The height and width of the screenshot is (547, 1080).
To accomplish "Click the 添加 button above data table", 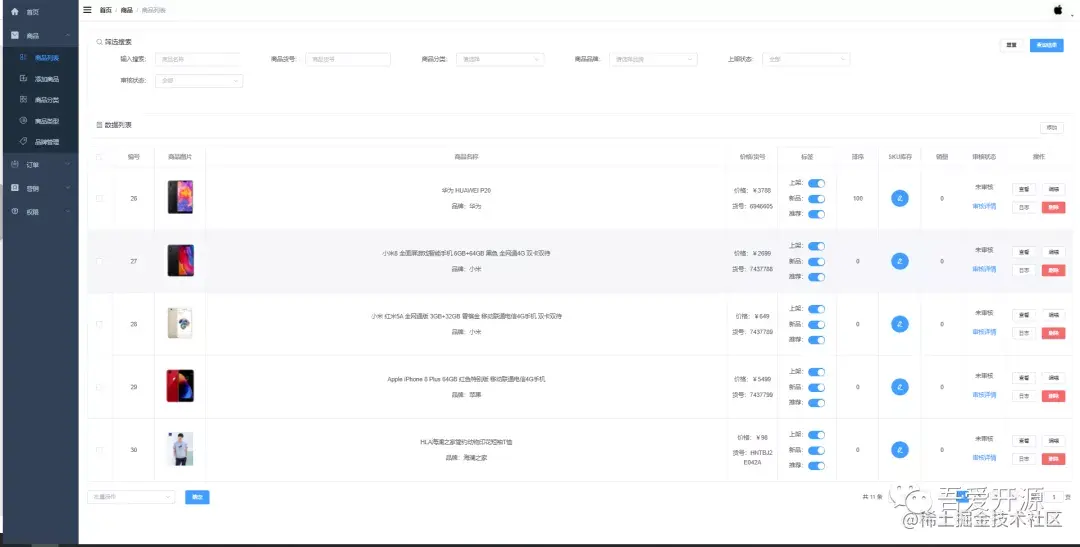I will [x=1052, y=127].
